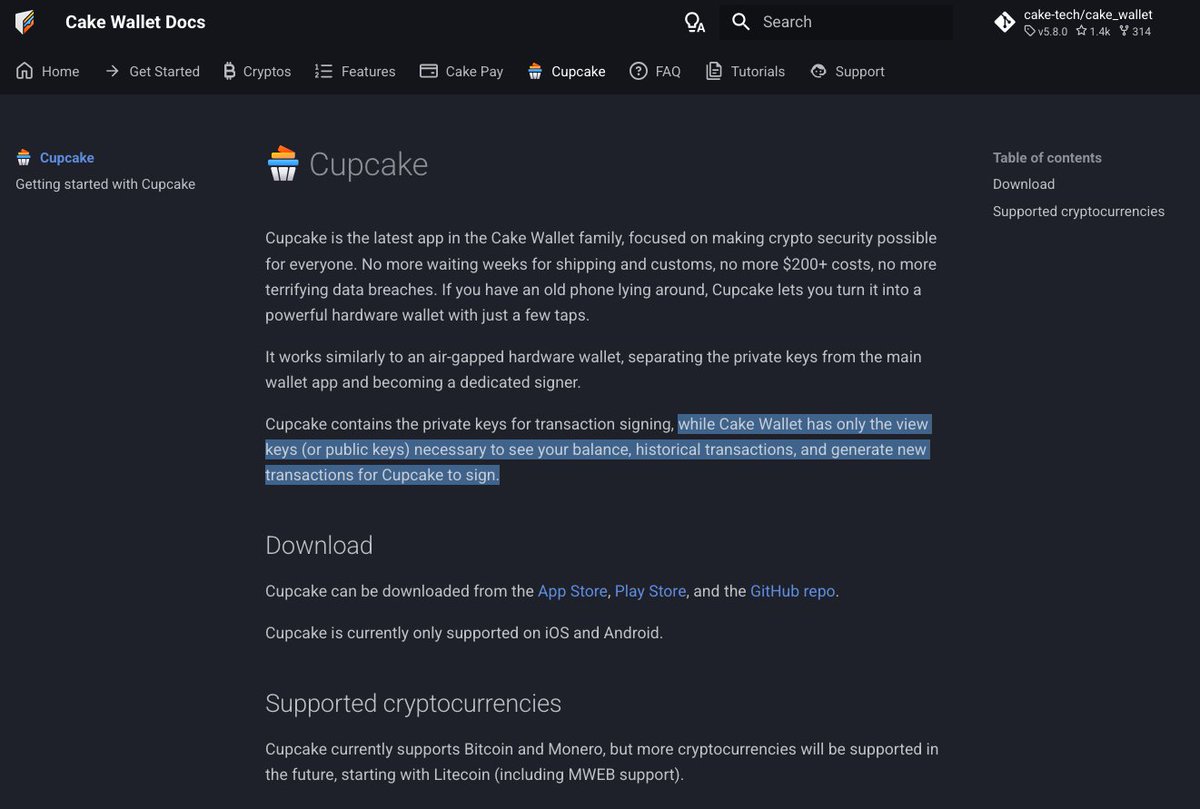Open the FAQ tab
Viewport: 1200px width, 809px height.
[x=655, y=71]
